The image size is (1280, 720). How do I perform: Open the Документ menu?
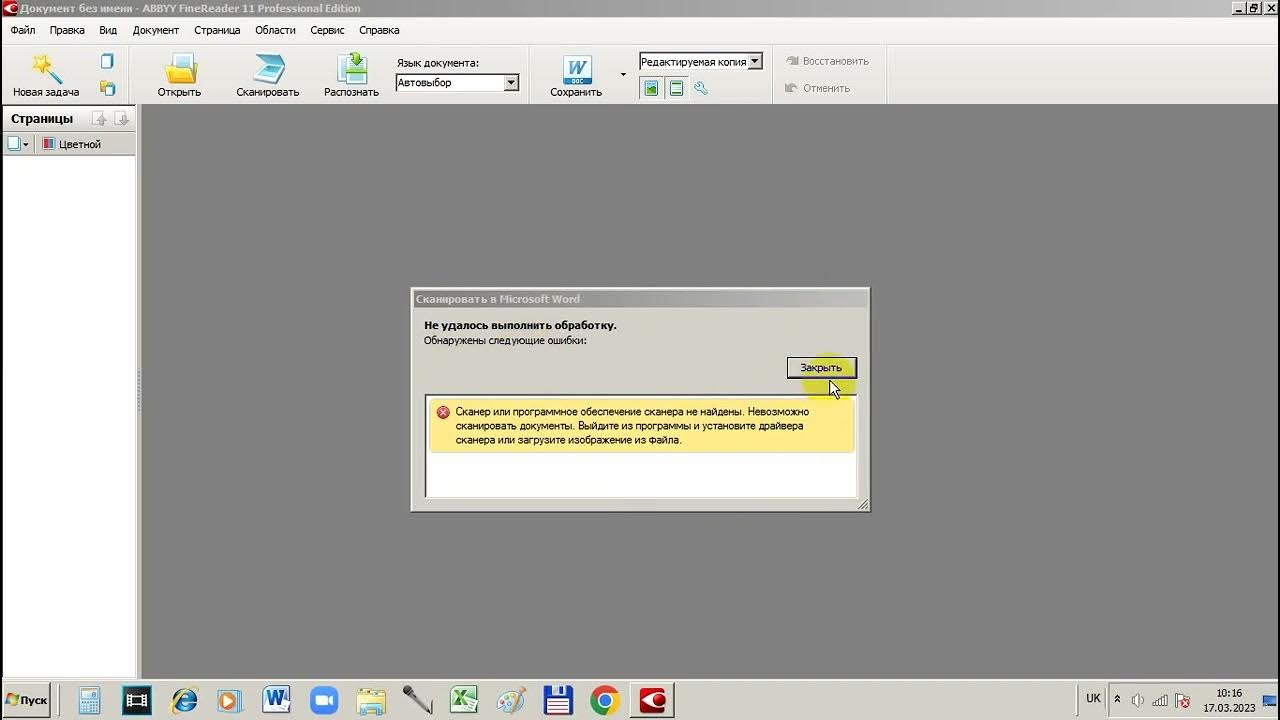coord(156,30)
